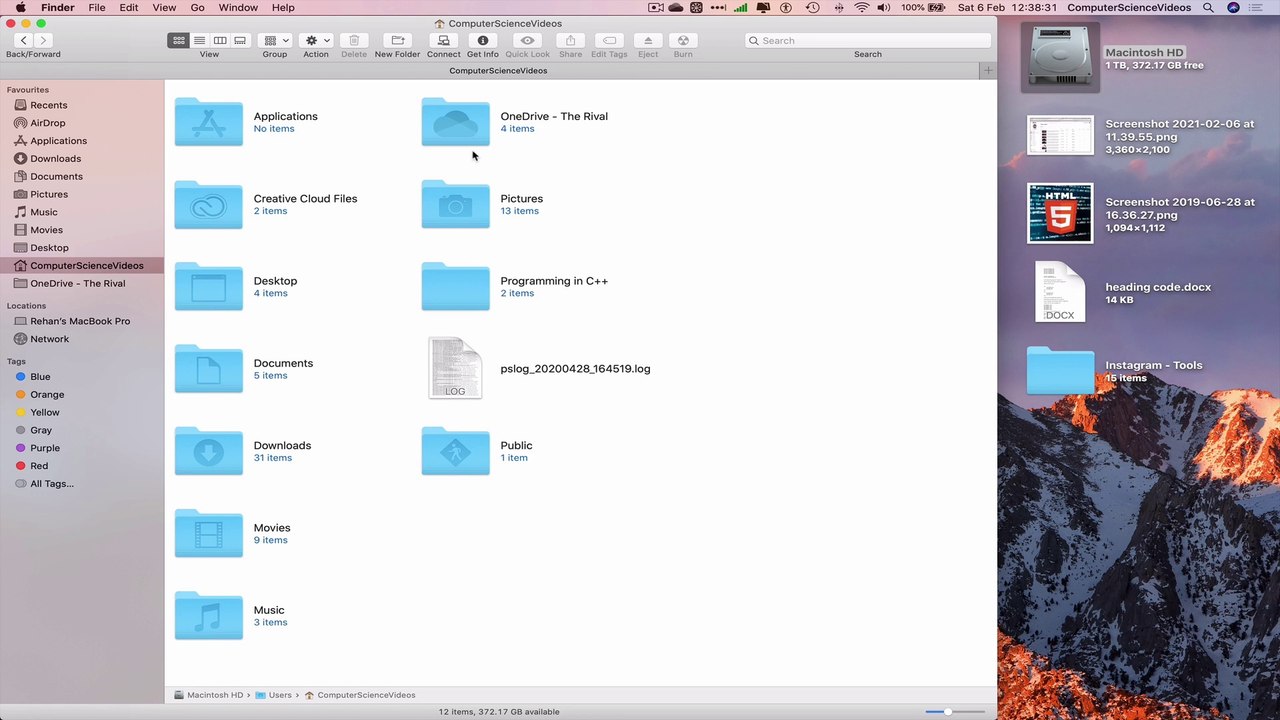Select heading code.docx on desktop
This screenshot has width=1280, height=720.
[1060, 292]
